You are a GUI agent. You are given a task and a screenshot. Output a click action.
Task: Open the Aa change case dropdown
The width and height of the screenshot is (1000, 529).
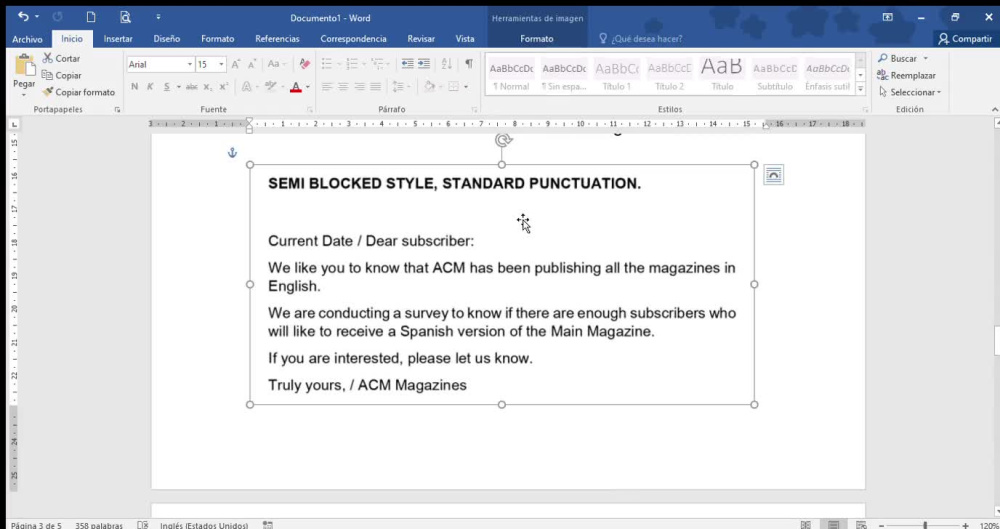[277, 64]
